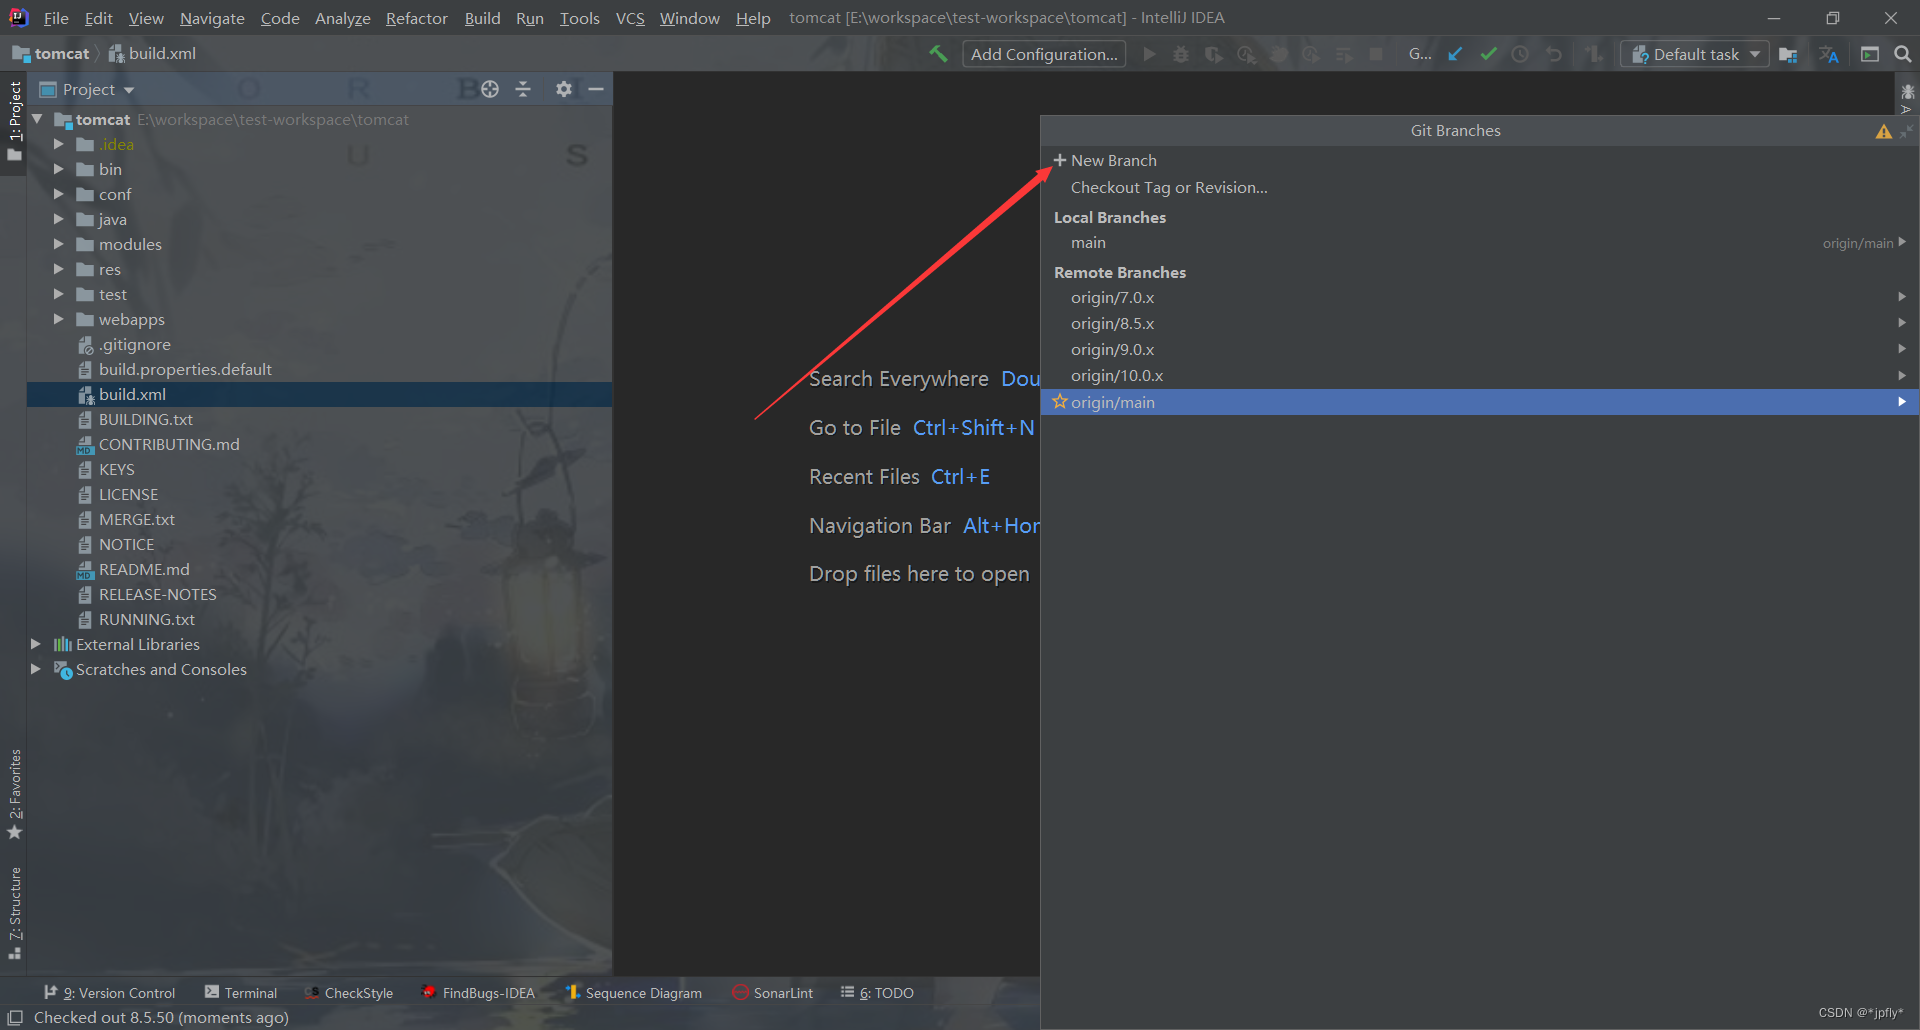Click the status message Checked out 8.5.50
This screenshot has width=1920, height=1030.
[x=161, y=1017]
